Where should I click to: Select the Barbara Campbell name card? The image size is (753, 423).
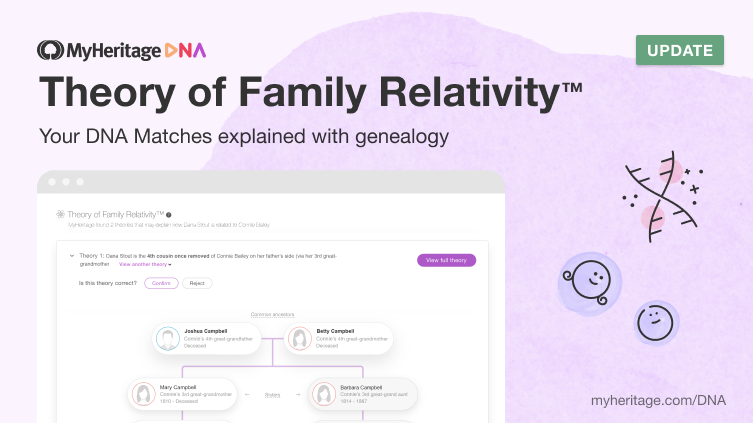tap(363, 394)
